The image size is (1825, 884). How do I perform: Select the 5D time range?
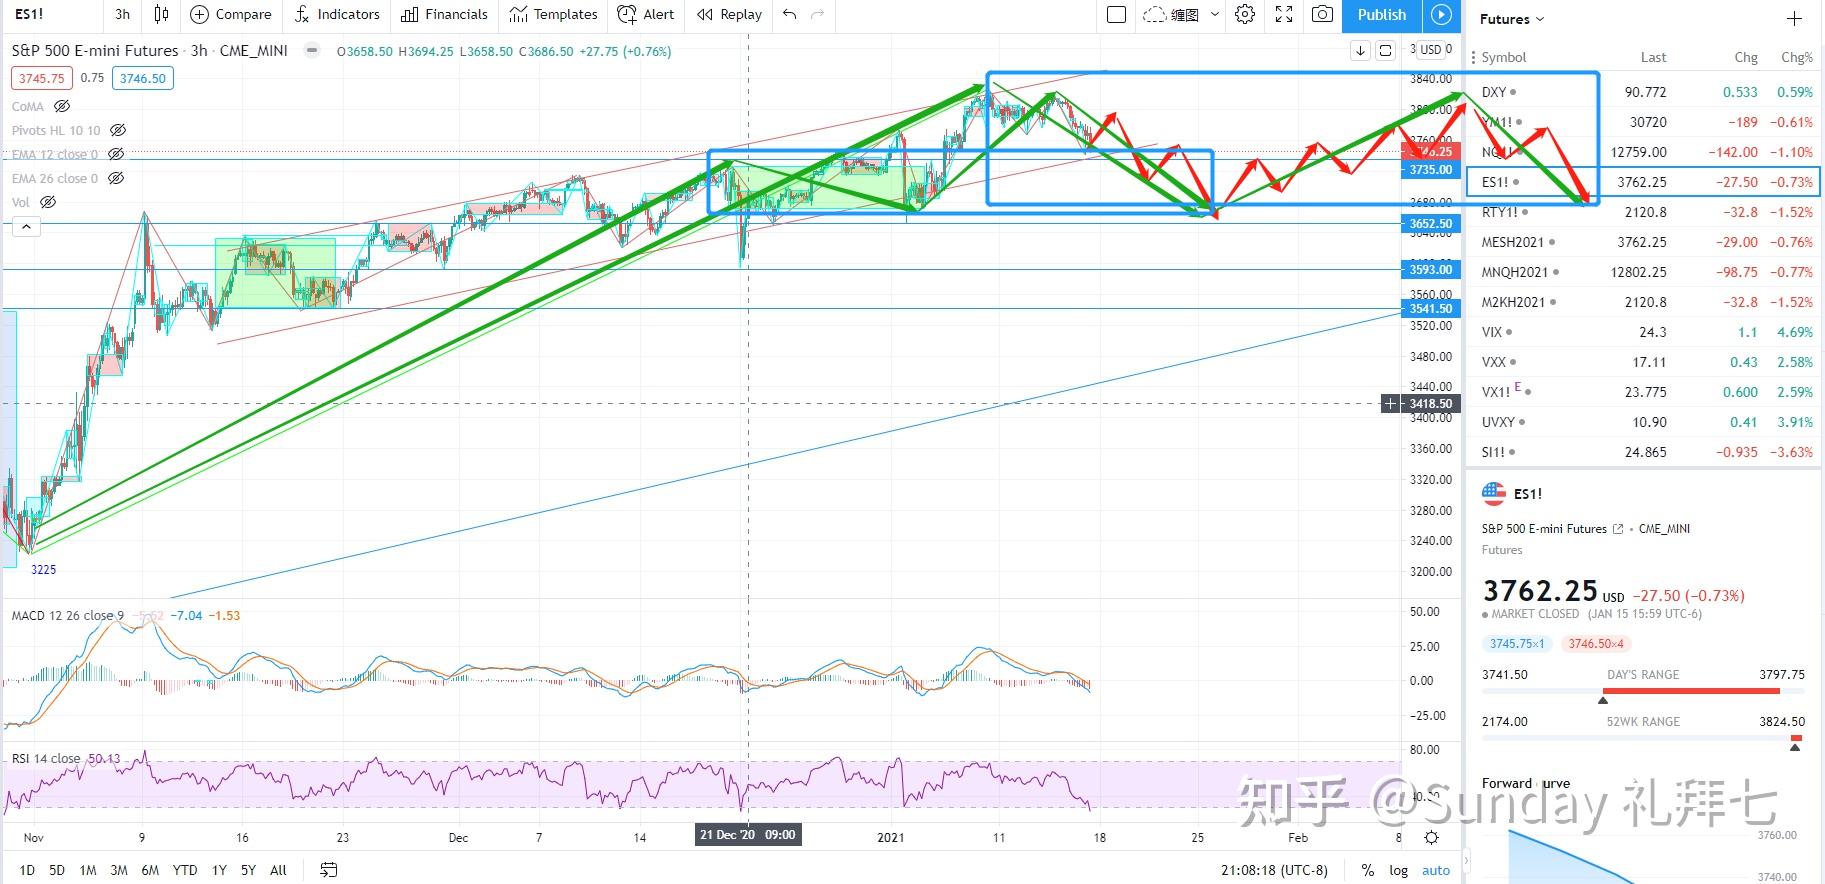coord(57,870)
